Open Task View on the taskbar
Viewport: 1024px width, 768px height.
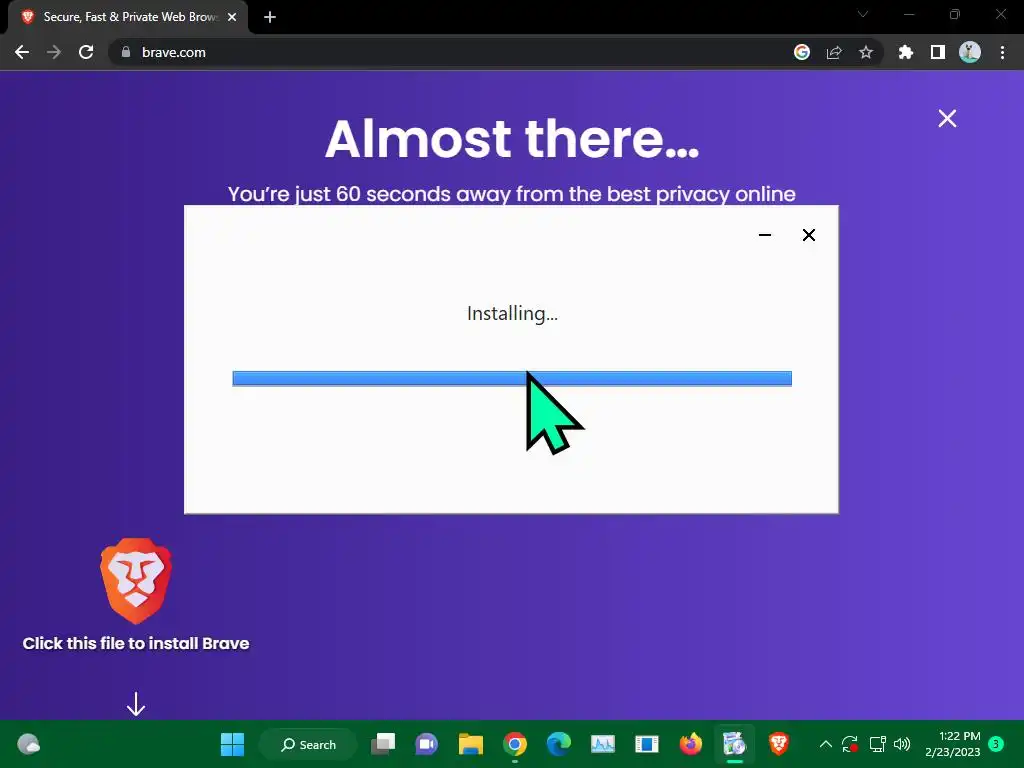tap(383, 744)
